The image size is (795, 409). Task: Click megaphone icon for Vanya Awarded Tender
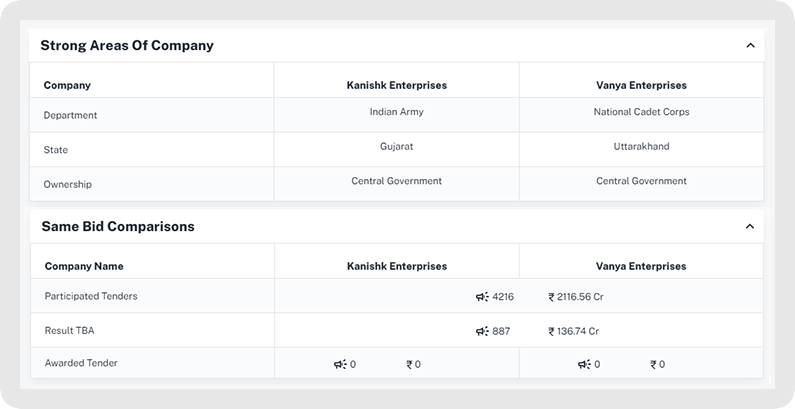coord(584,365)
